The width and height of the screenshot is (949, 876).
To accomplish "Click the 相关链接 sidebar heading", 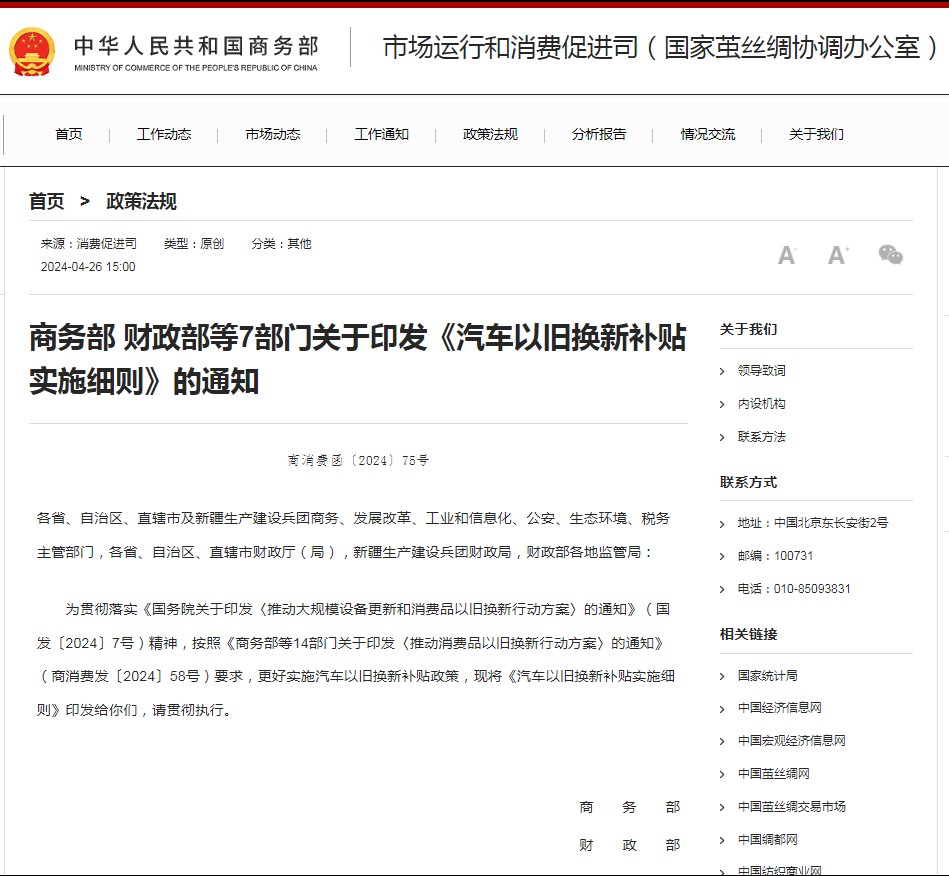I will (749, 634).
